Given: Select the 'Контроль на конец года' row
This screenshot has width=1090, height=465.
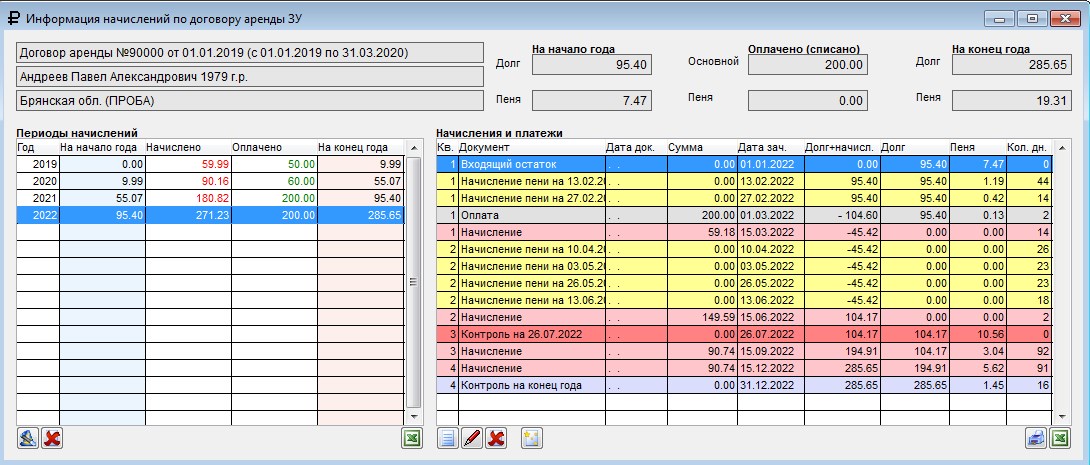Looking at the screenshot, I should 744,385.
